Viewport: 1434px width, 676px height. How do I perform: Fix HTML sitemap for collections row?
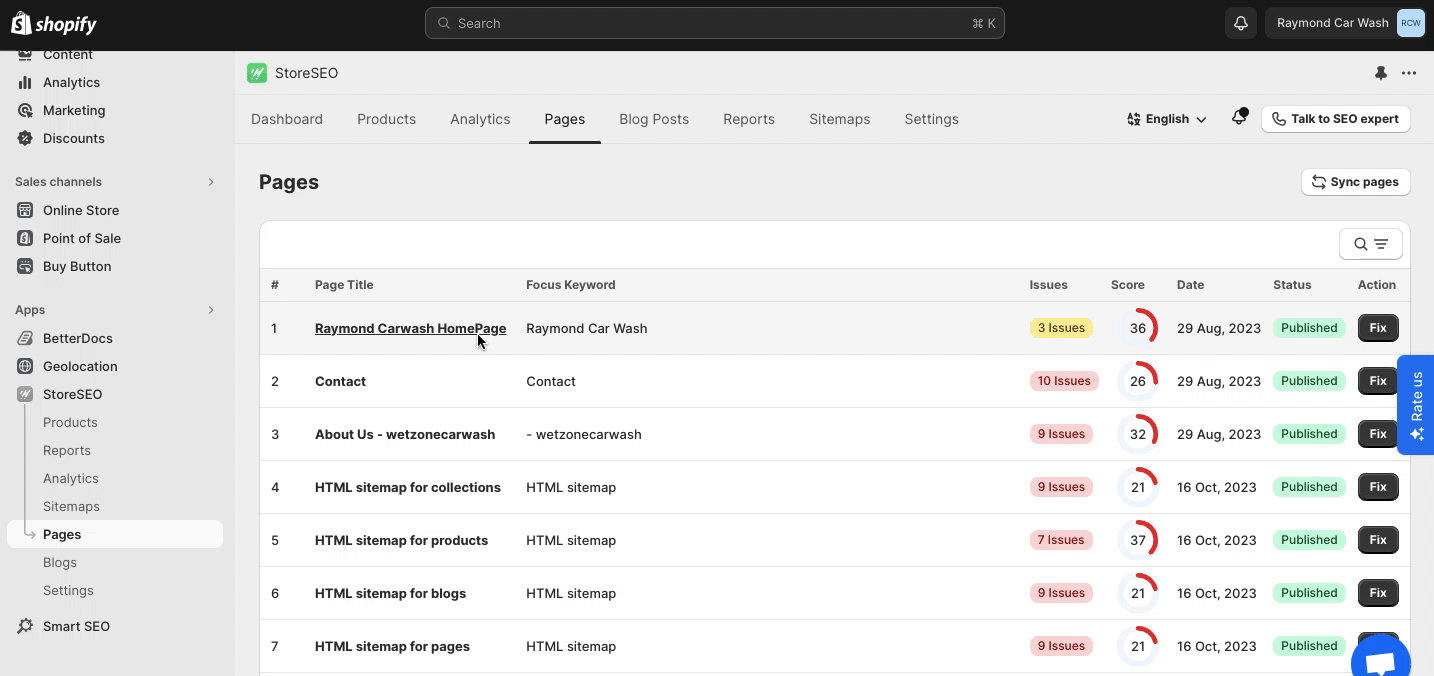tap(1378, 487)
